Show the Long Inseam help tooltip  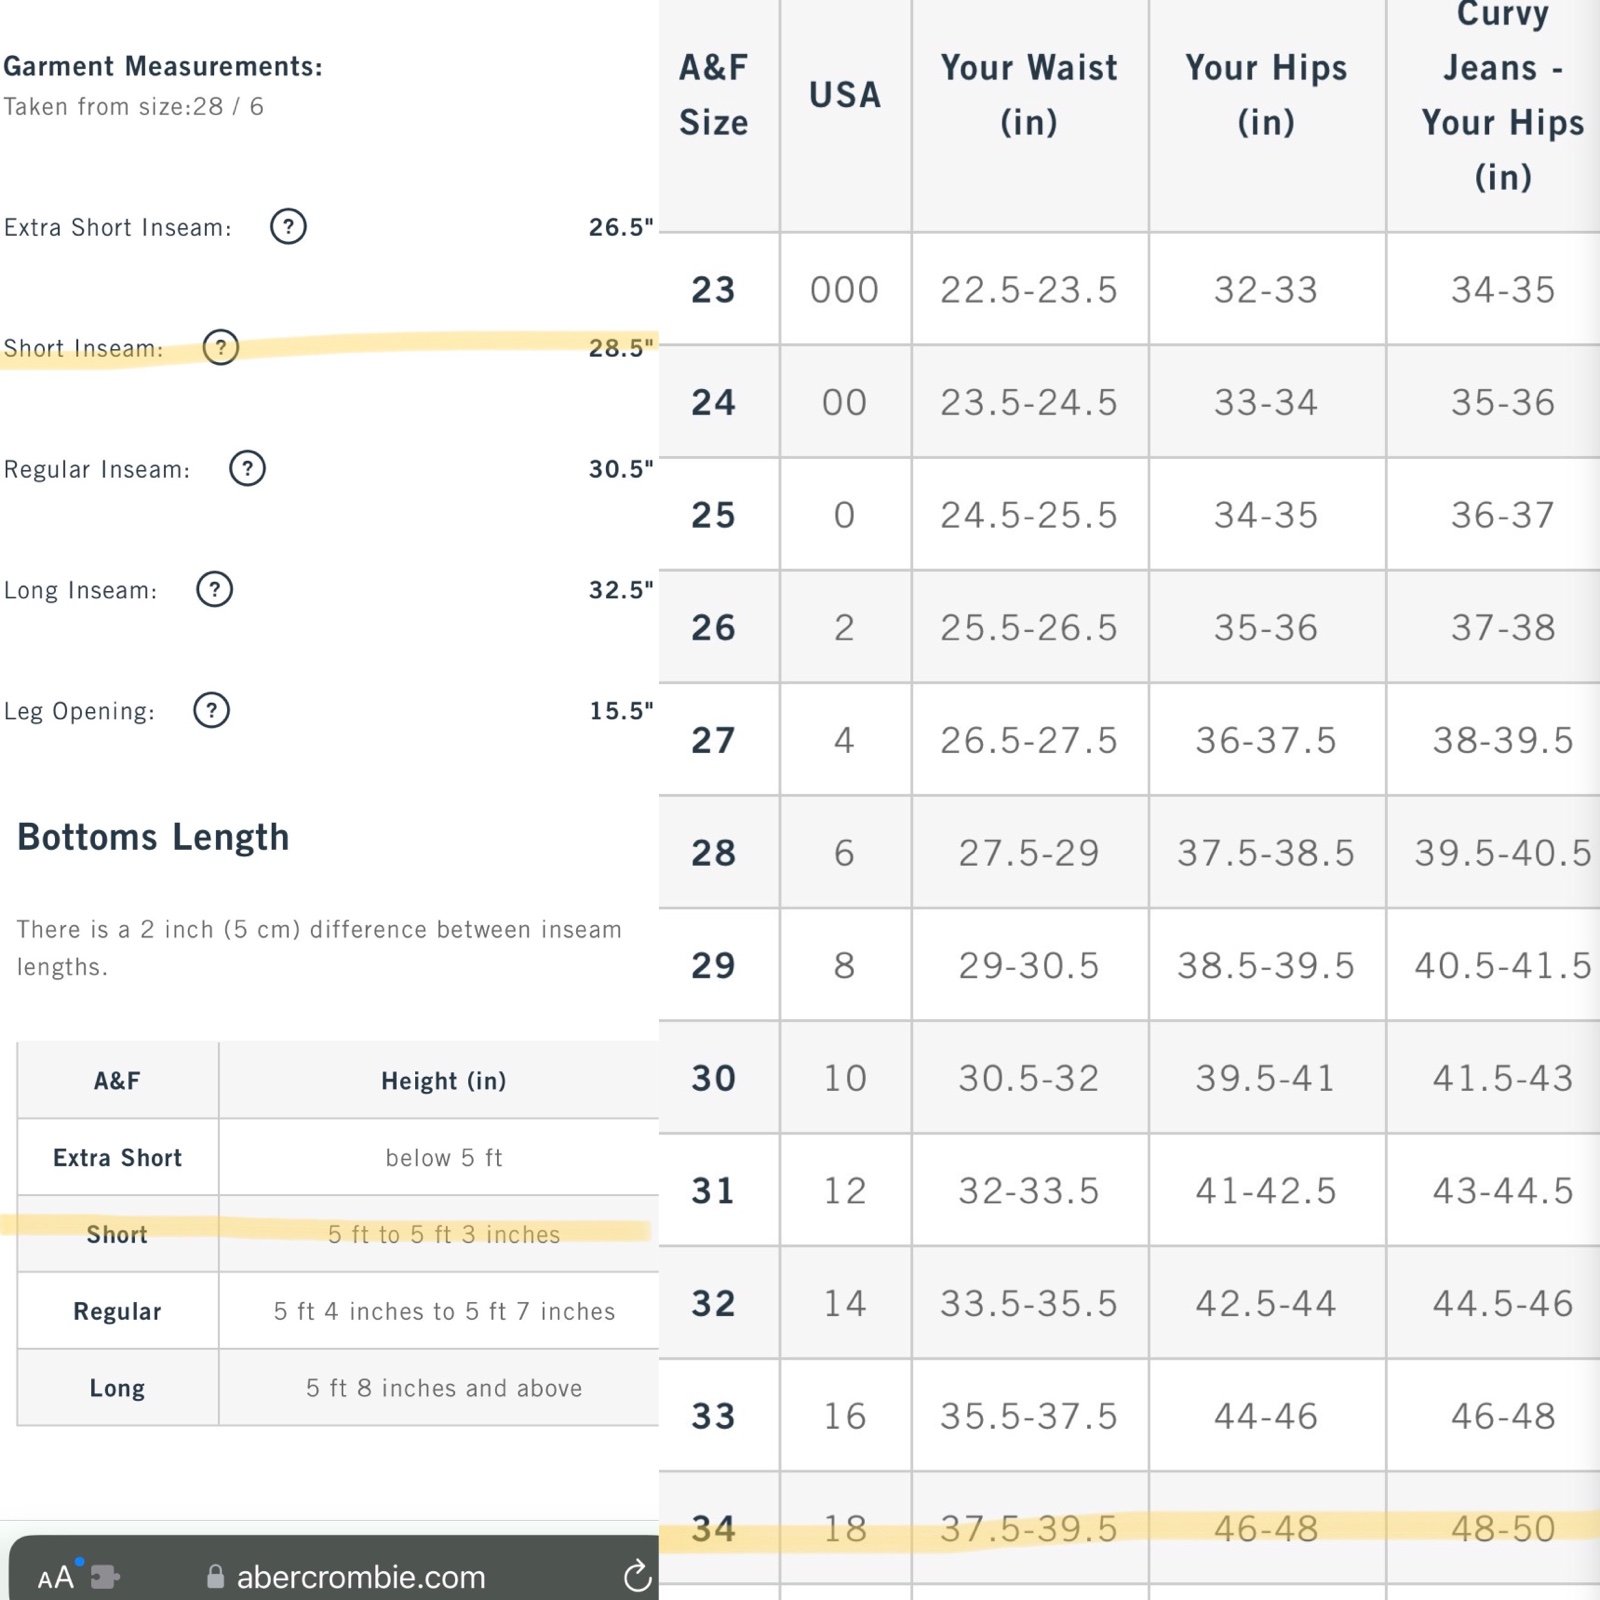click(214, 589)
